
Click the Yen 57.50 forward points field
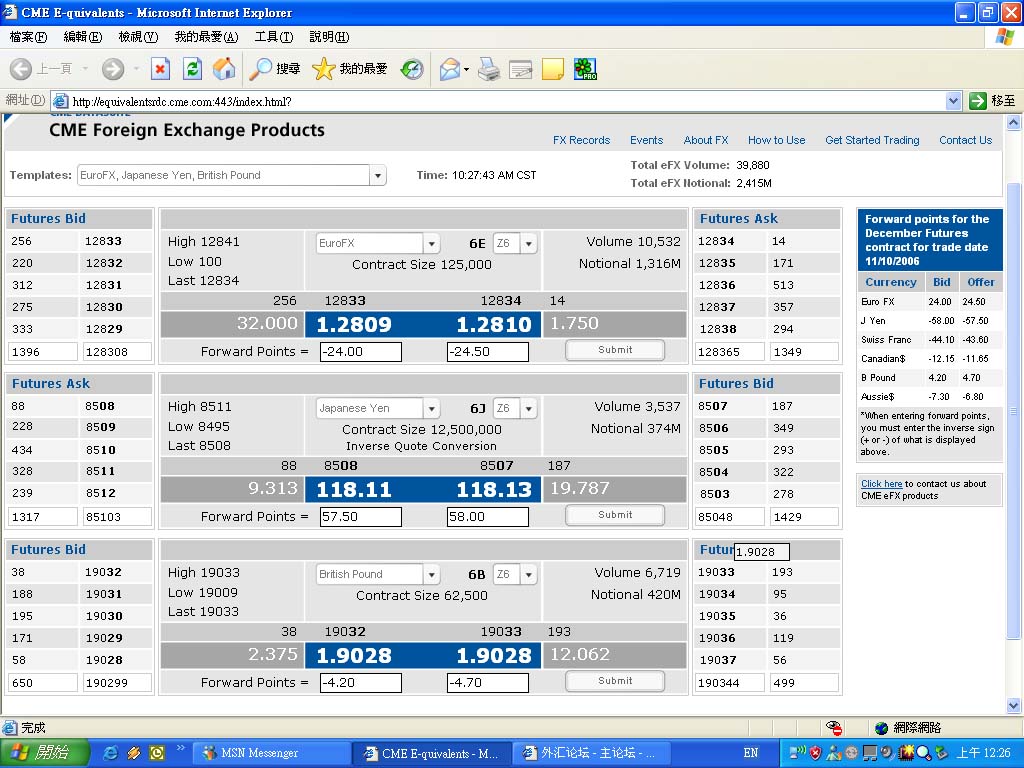click(361, 517)
